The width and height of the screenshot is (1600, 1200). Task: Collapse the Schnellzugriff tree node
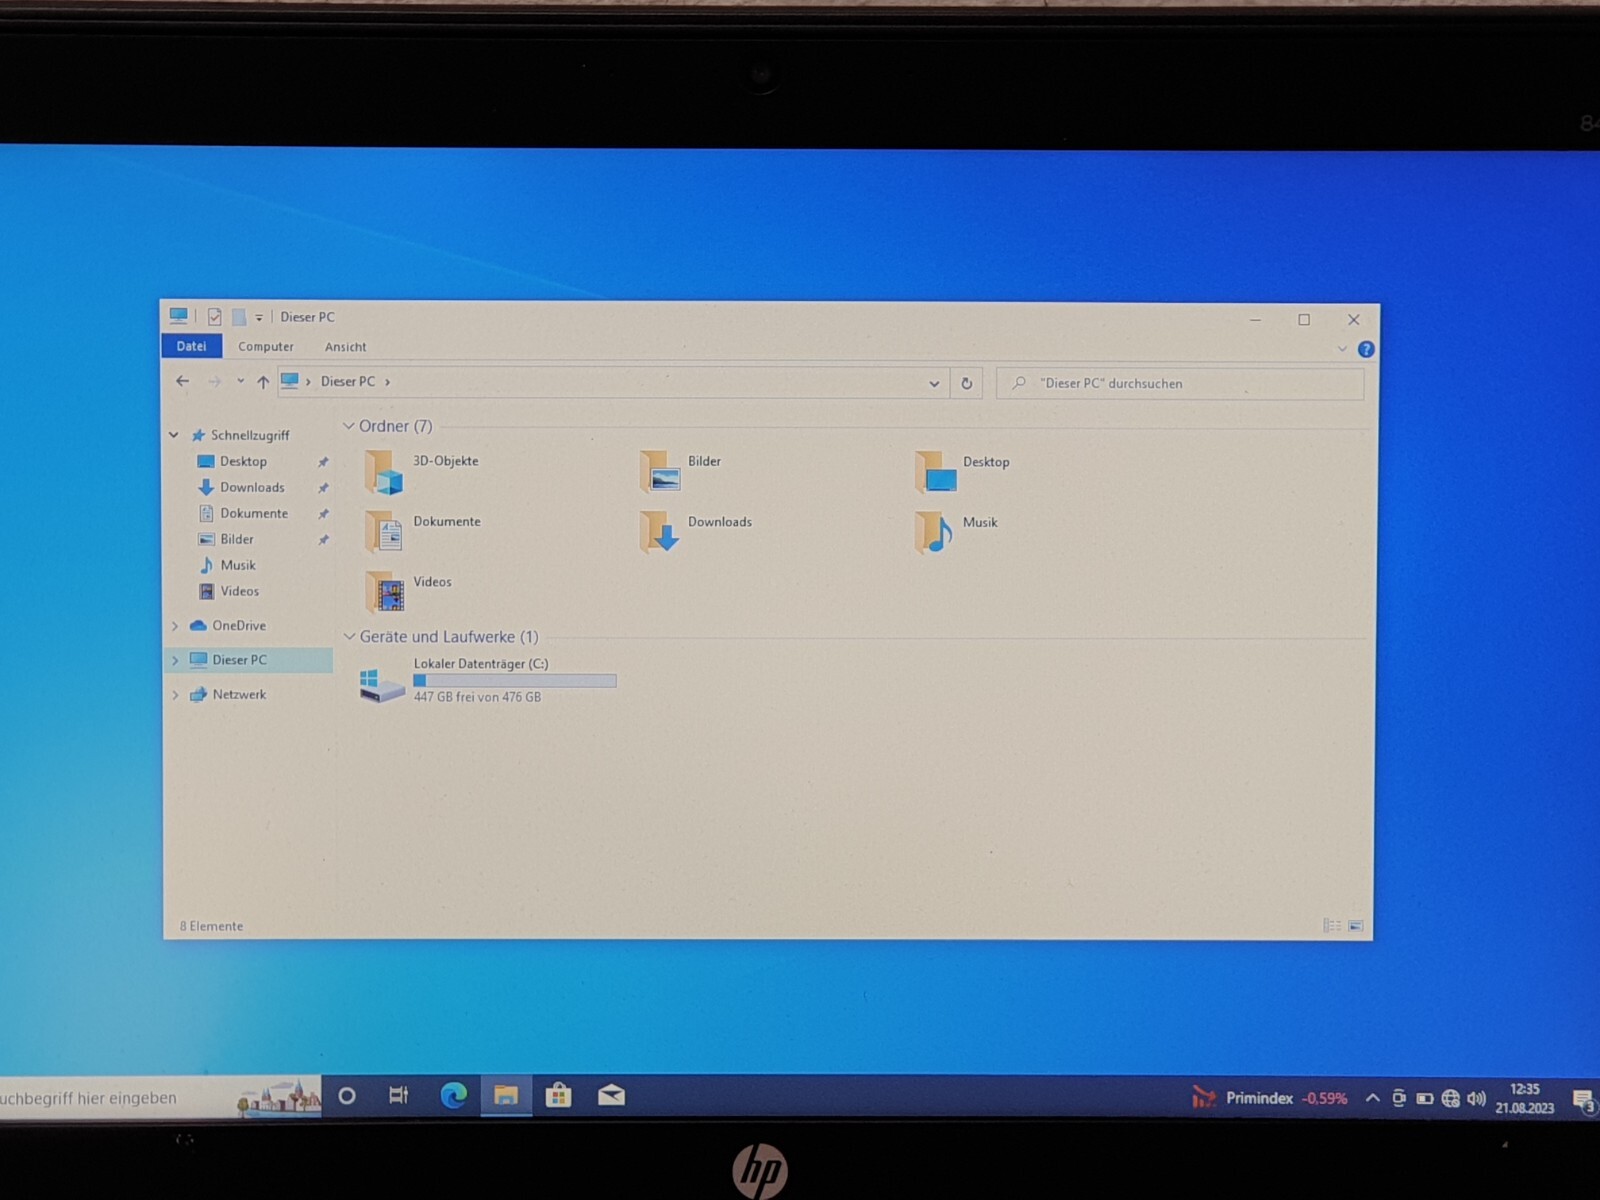tap(174, 435)
